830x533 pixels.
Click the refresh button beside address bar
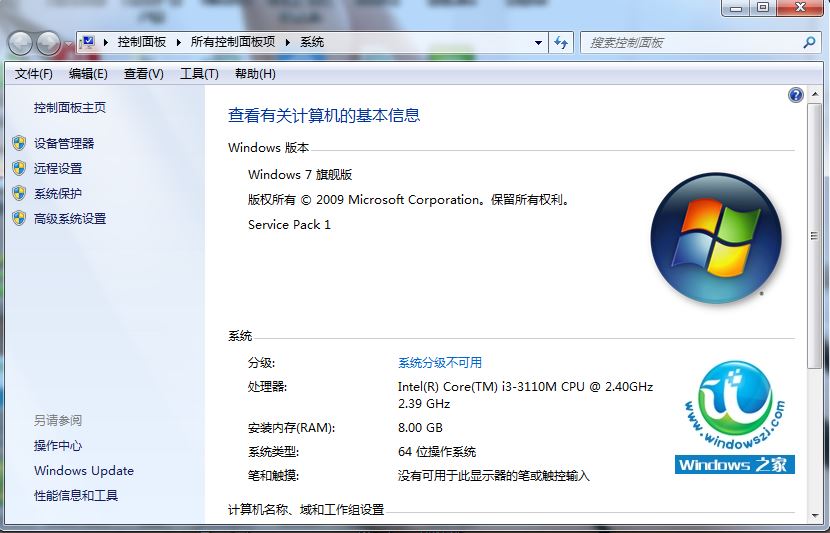coord(561,43)
